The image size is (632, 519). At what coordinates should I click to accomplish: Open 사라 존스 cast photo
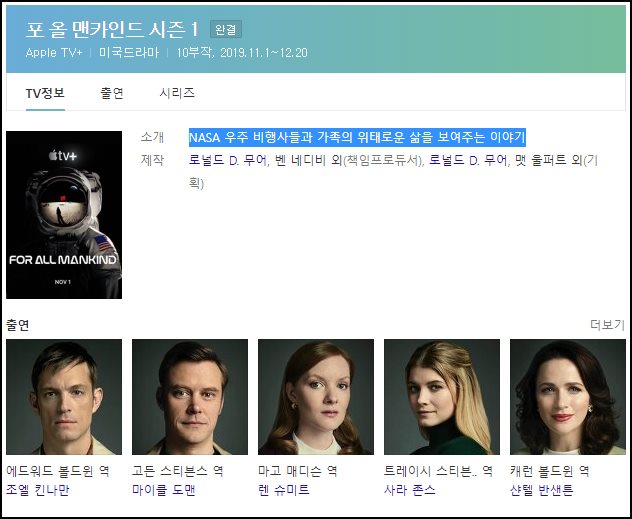point(442,397)
